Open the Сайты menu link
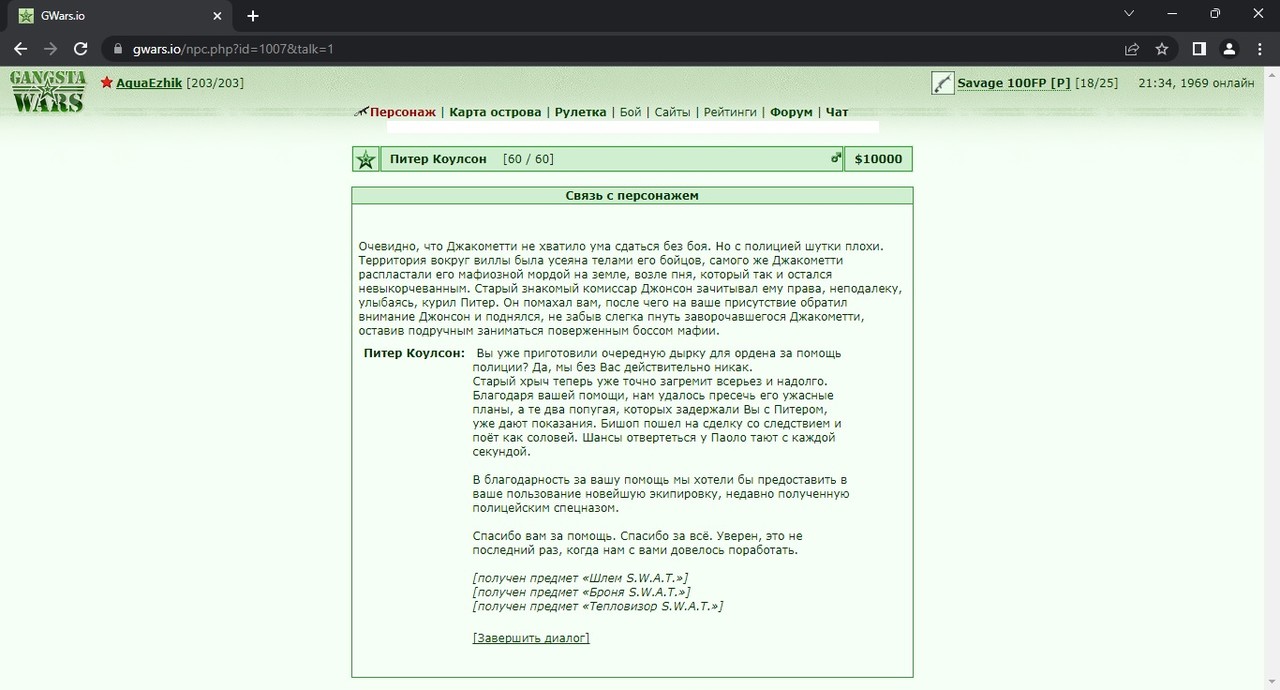Image resolution: width=1280 pixels, height=690 pixels. 672,112
